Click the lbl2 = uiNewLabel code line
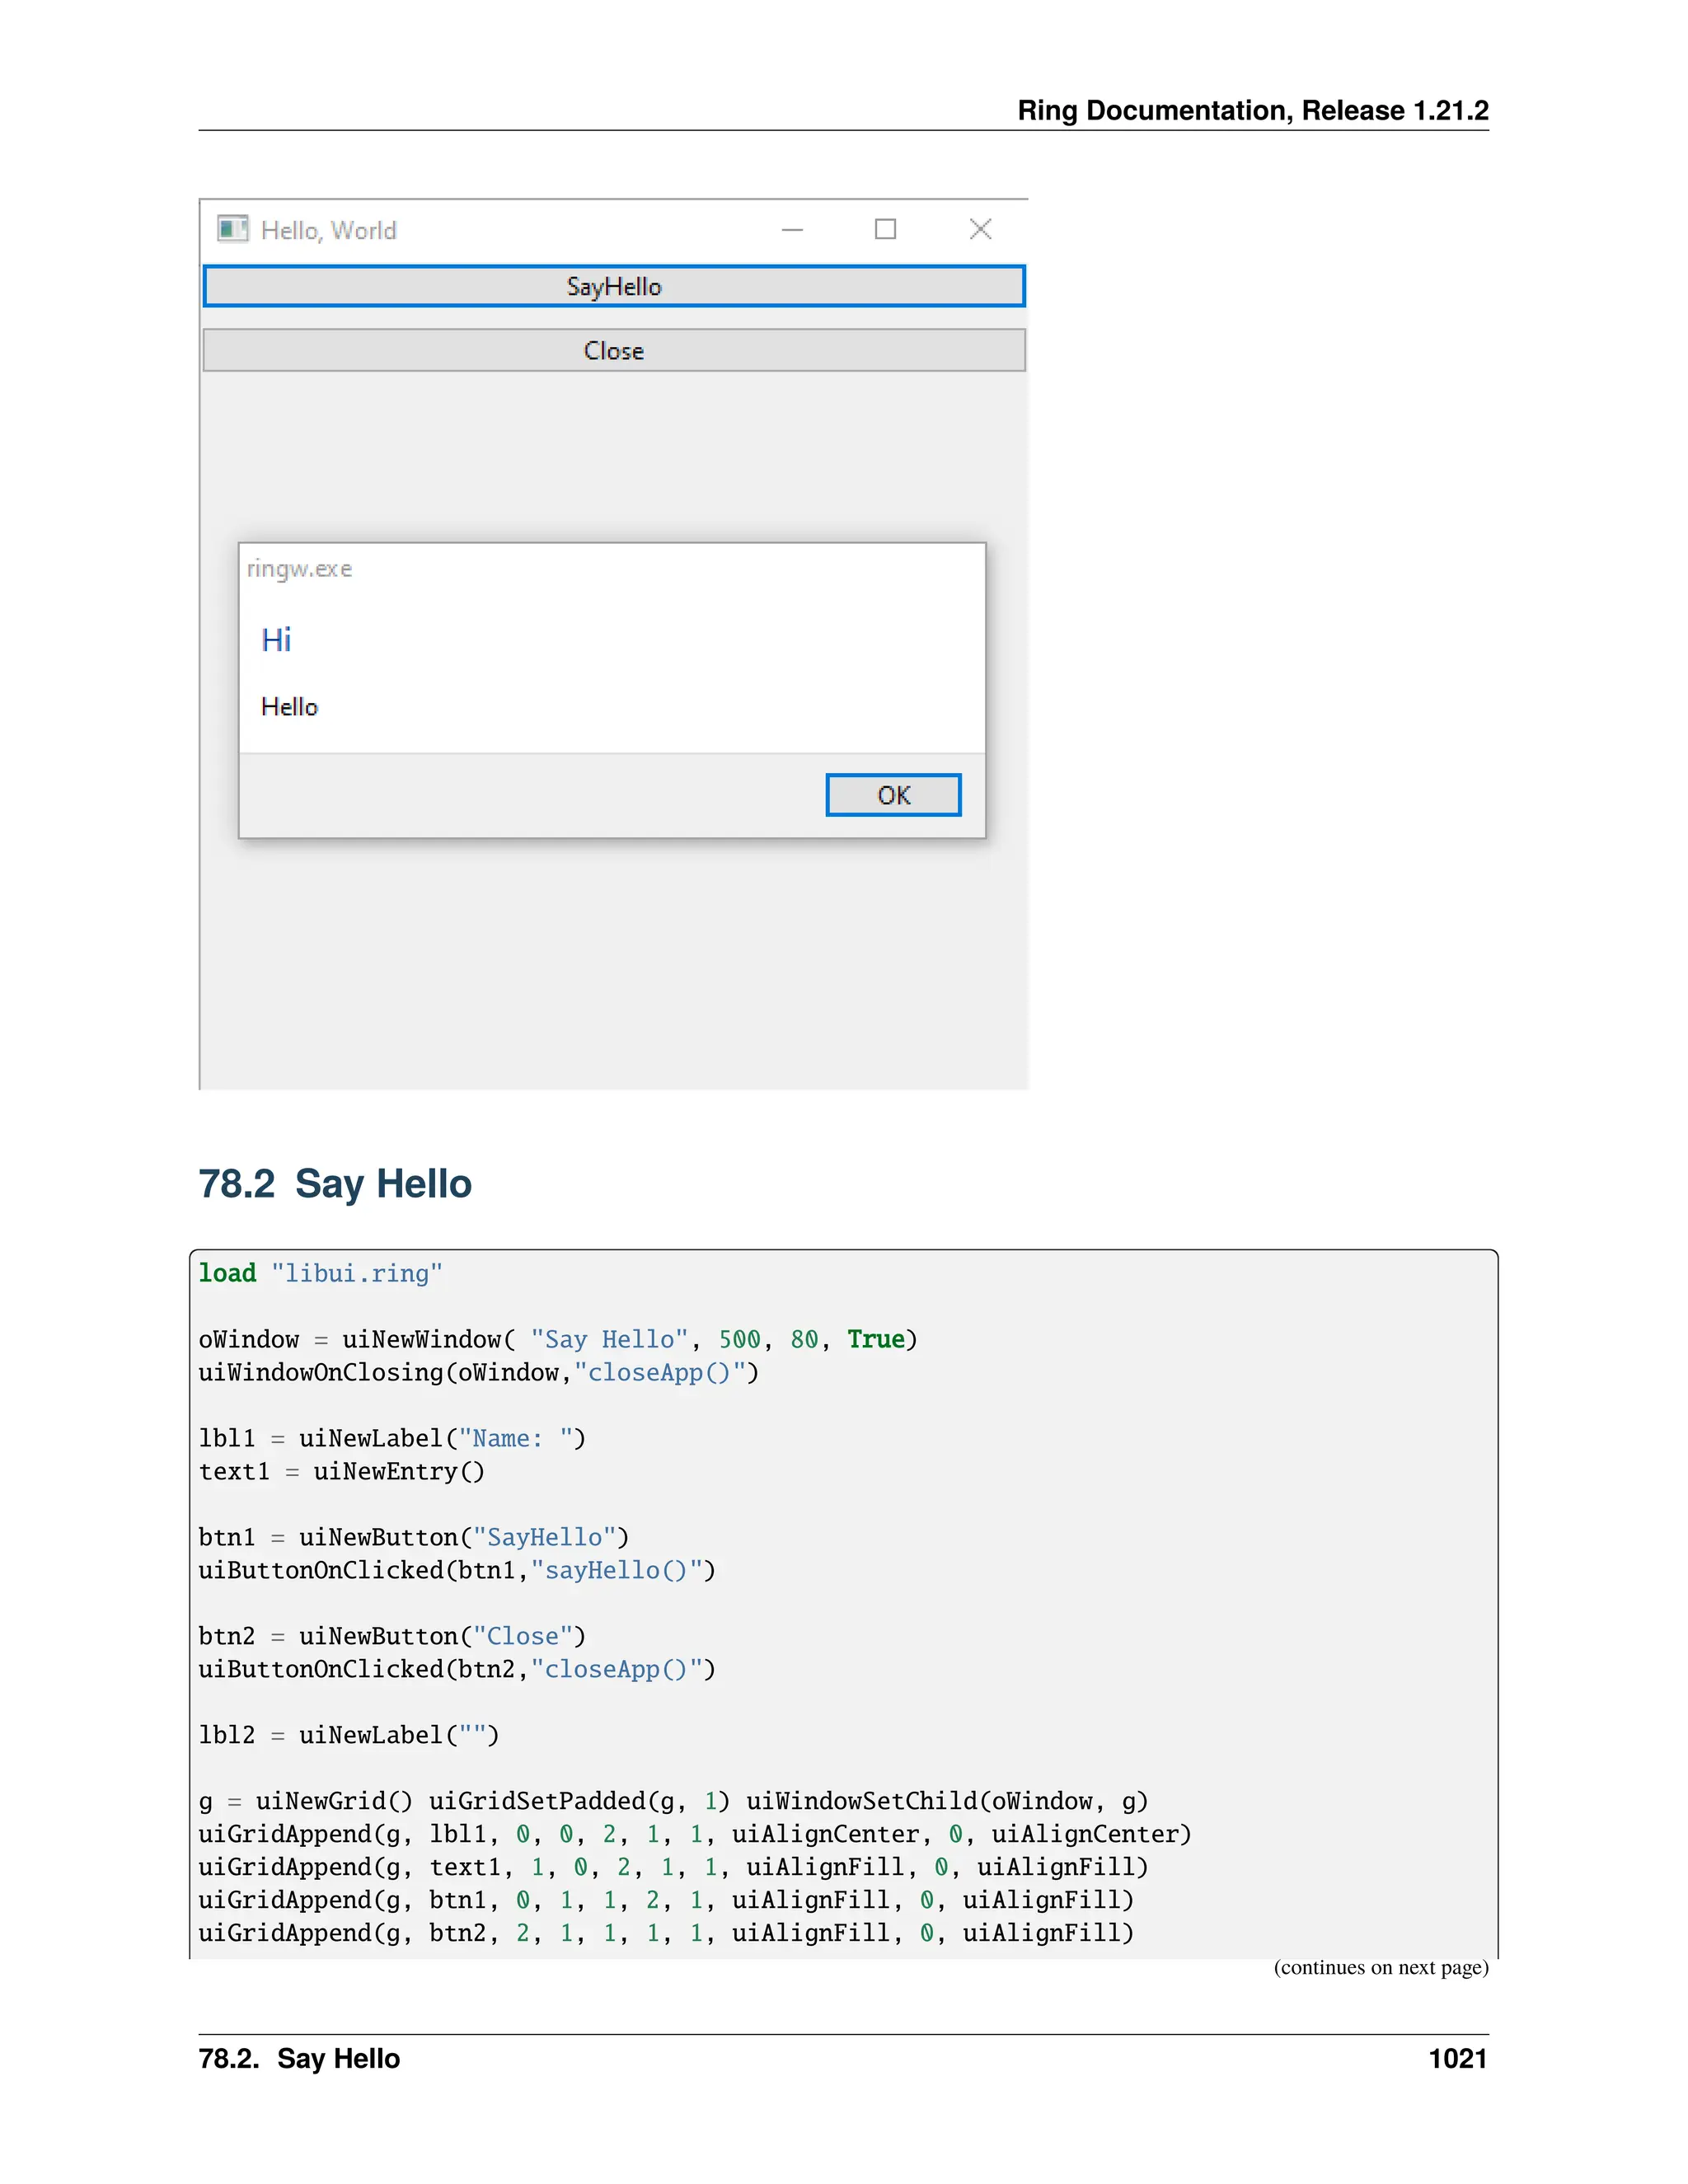This screenshot has height=2184, width=1688. 348,1735
